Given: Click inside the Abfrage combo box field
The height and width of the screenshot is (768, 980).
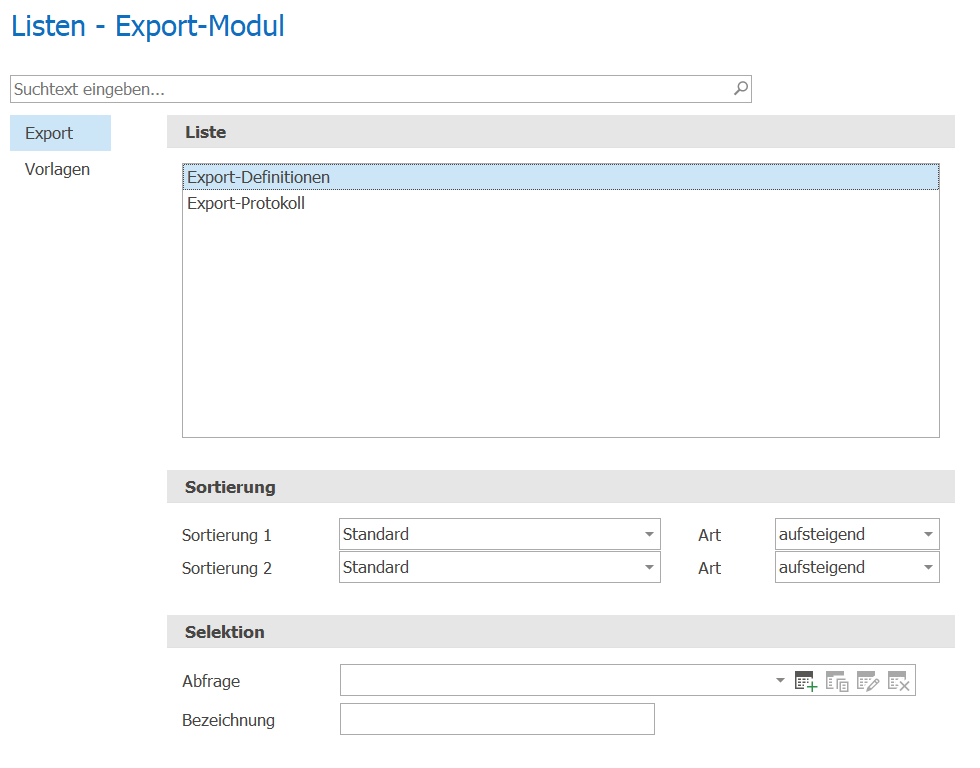Looking at the screenshot, I should [556, 680].
